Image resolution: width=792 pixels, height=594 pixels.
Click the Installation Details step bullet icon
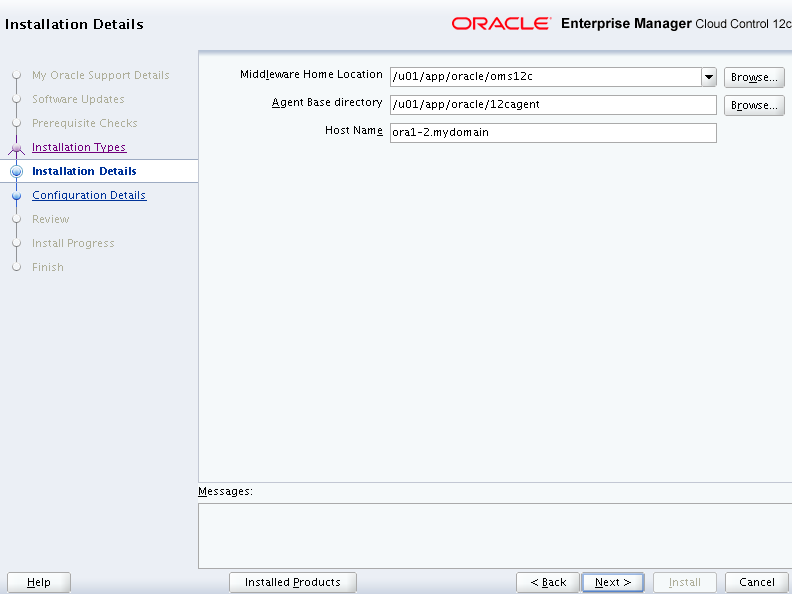(x=16, y=172)
